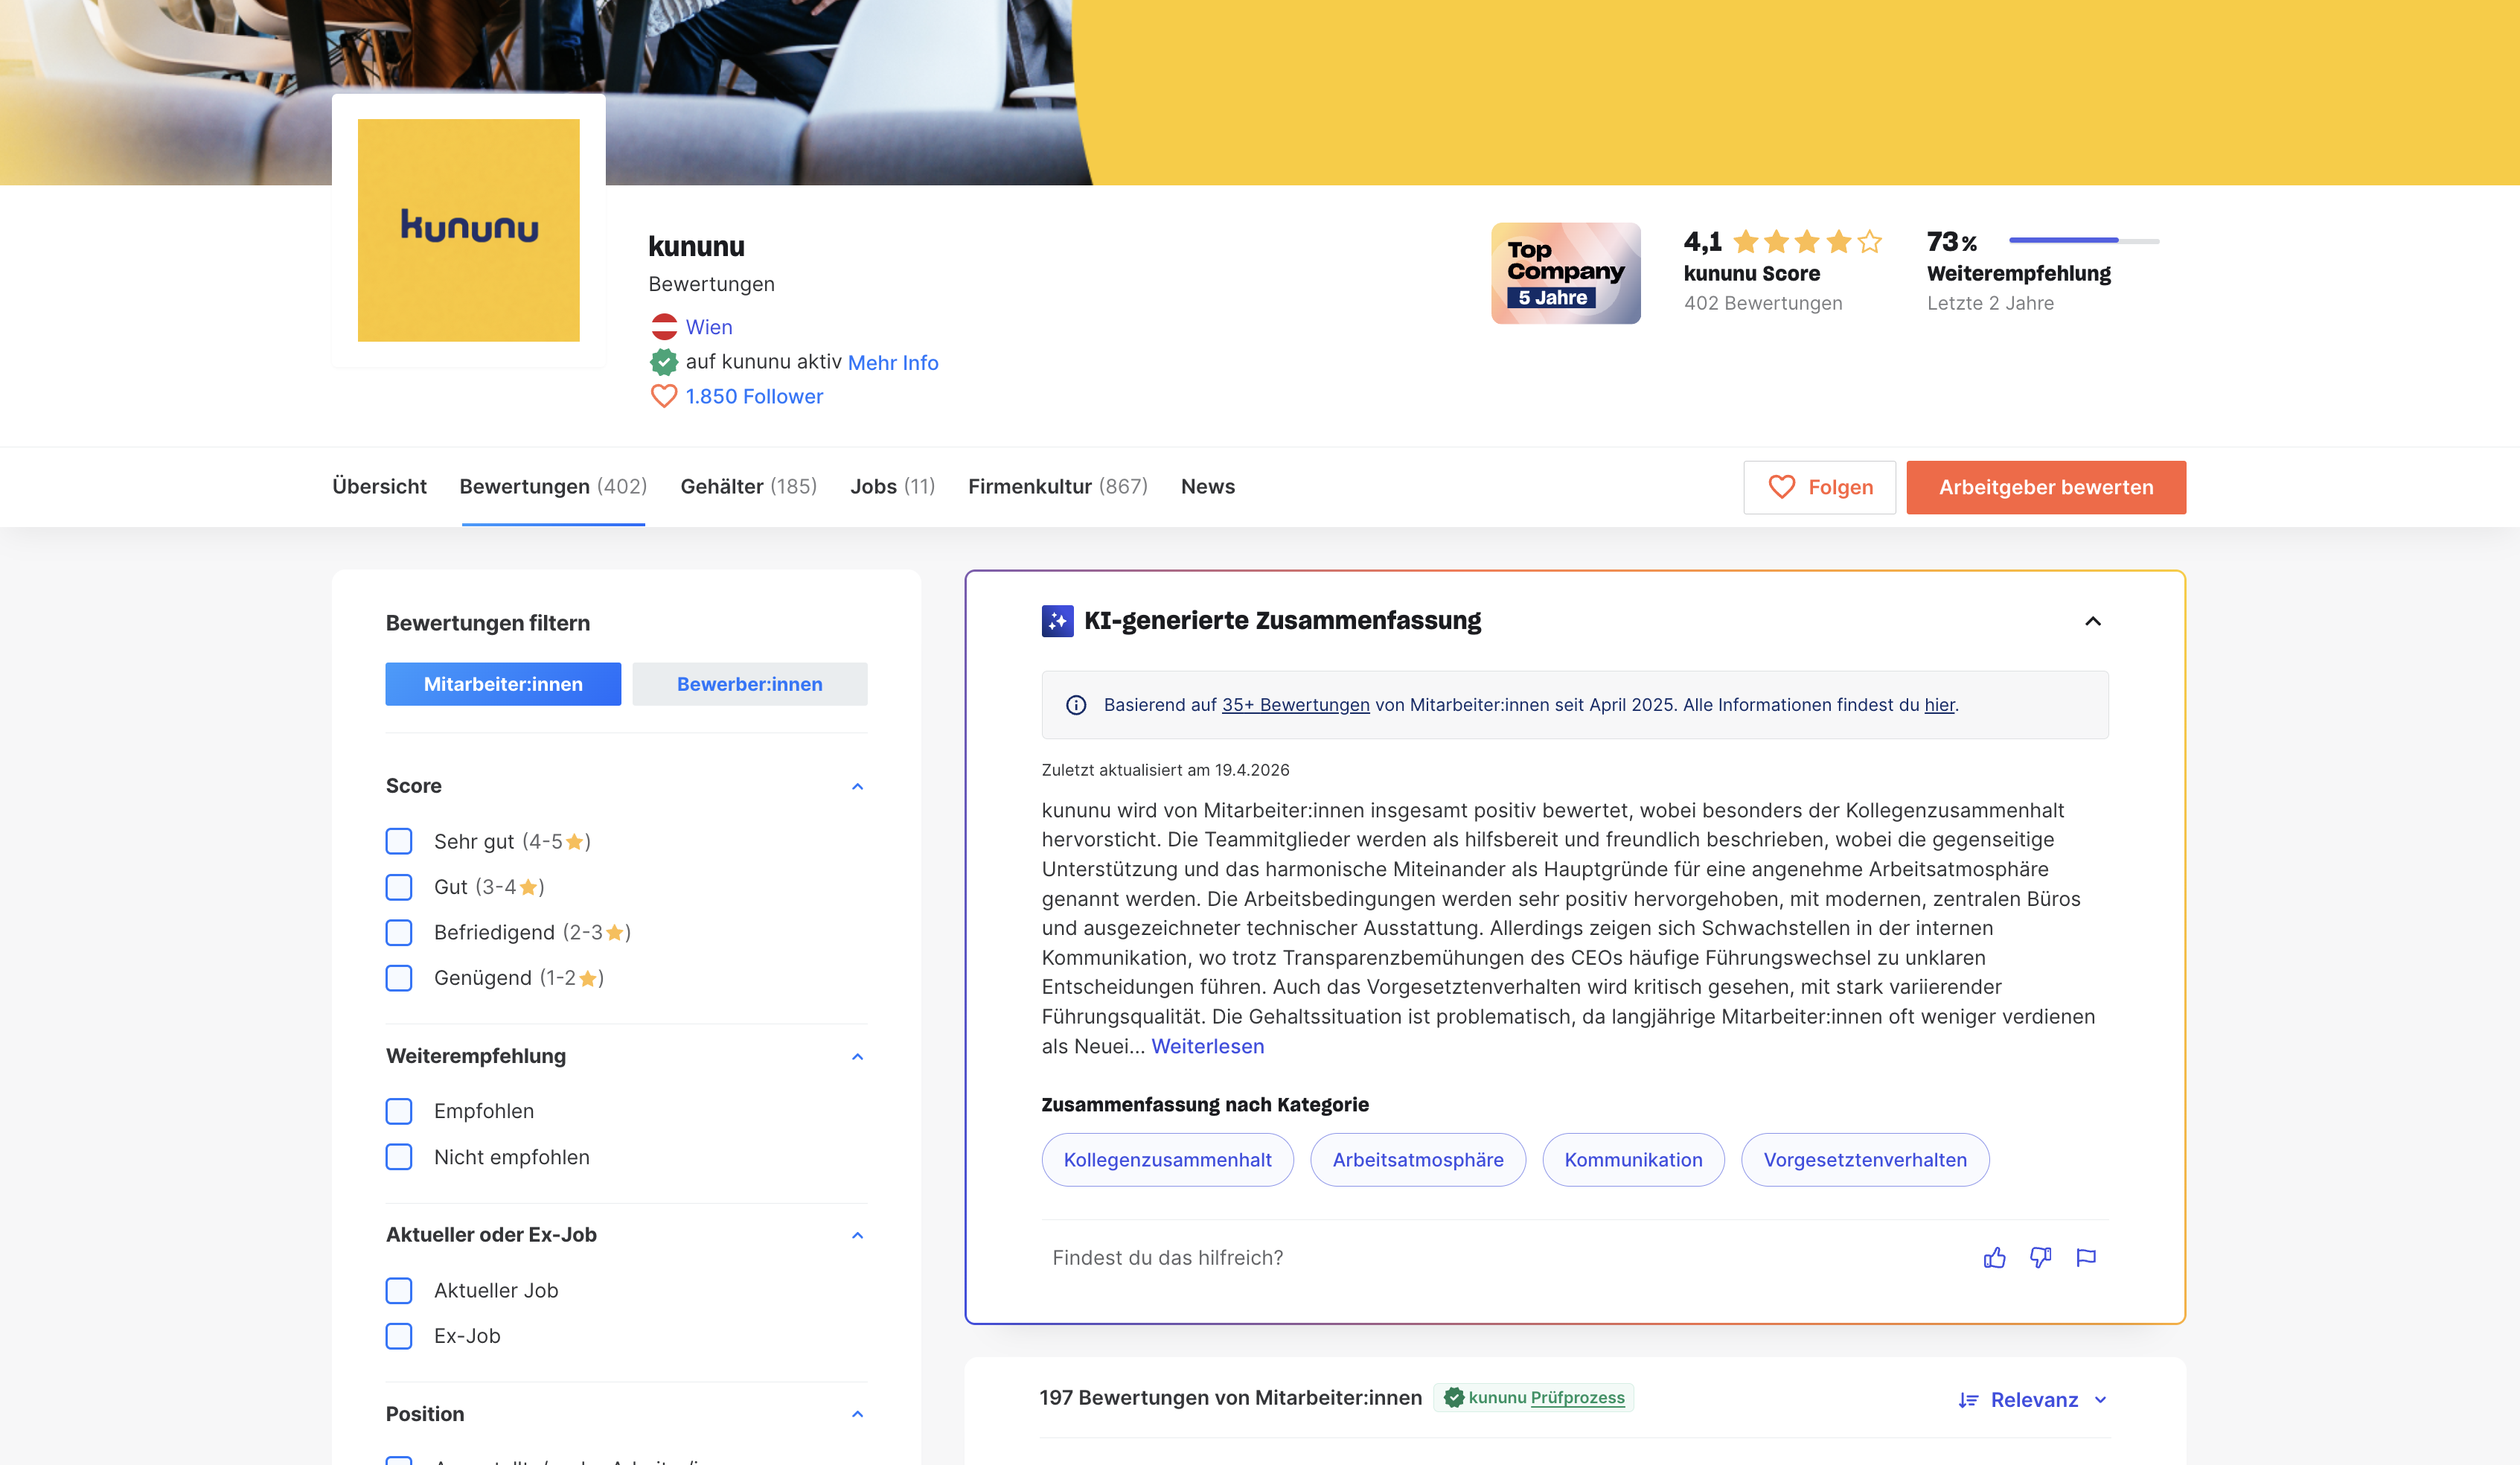Collapse the KI-generierte Zusammenfassung panel
Viewport: 2520px width, 1465px height.
(x=2093, y=621)
